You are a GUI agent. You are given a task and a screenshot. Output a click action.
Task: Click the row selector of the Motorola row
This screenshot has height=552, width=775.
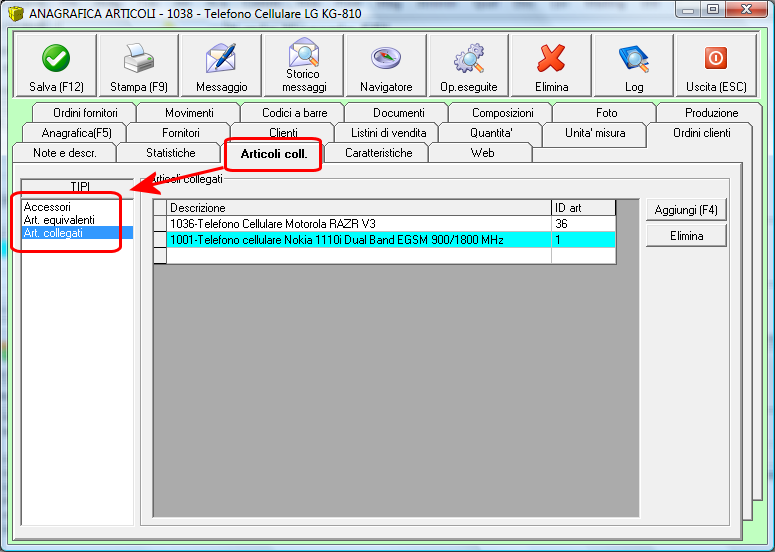160,224
